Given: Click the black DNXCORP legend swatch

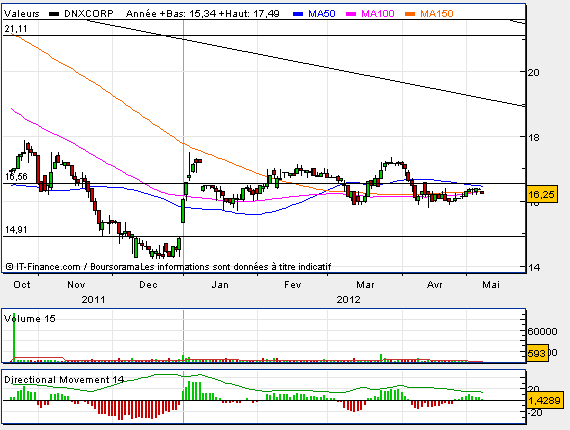Looking at the screenshot, I should tap(54, 14).
